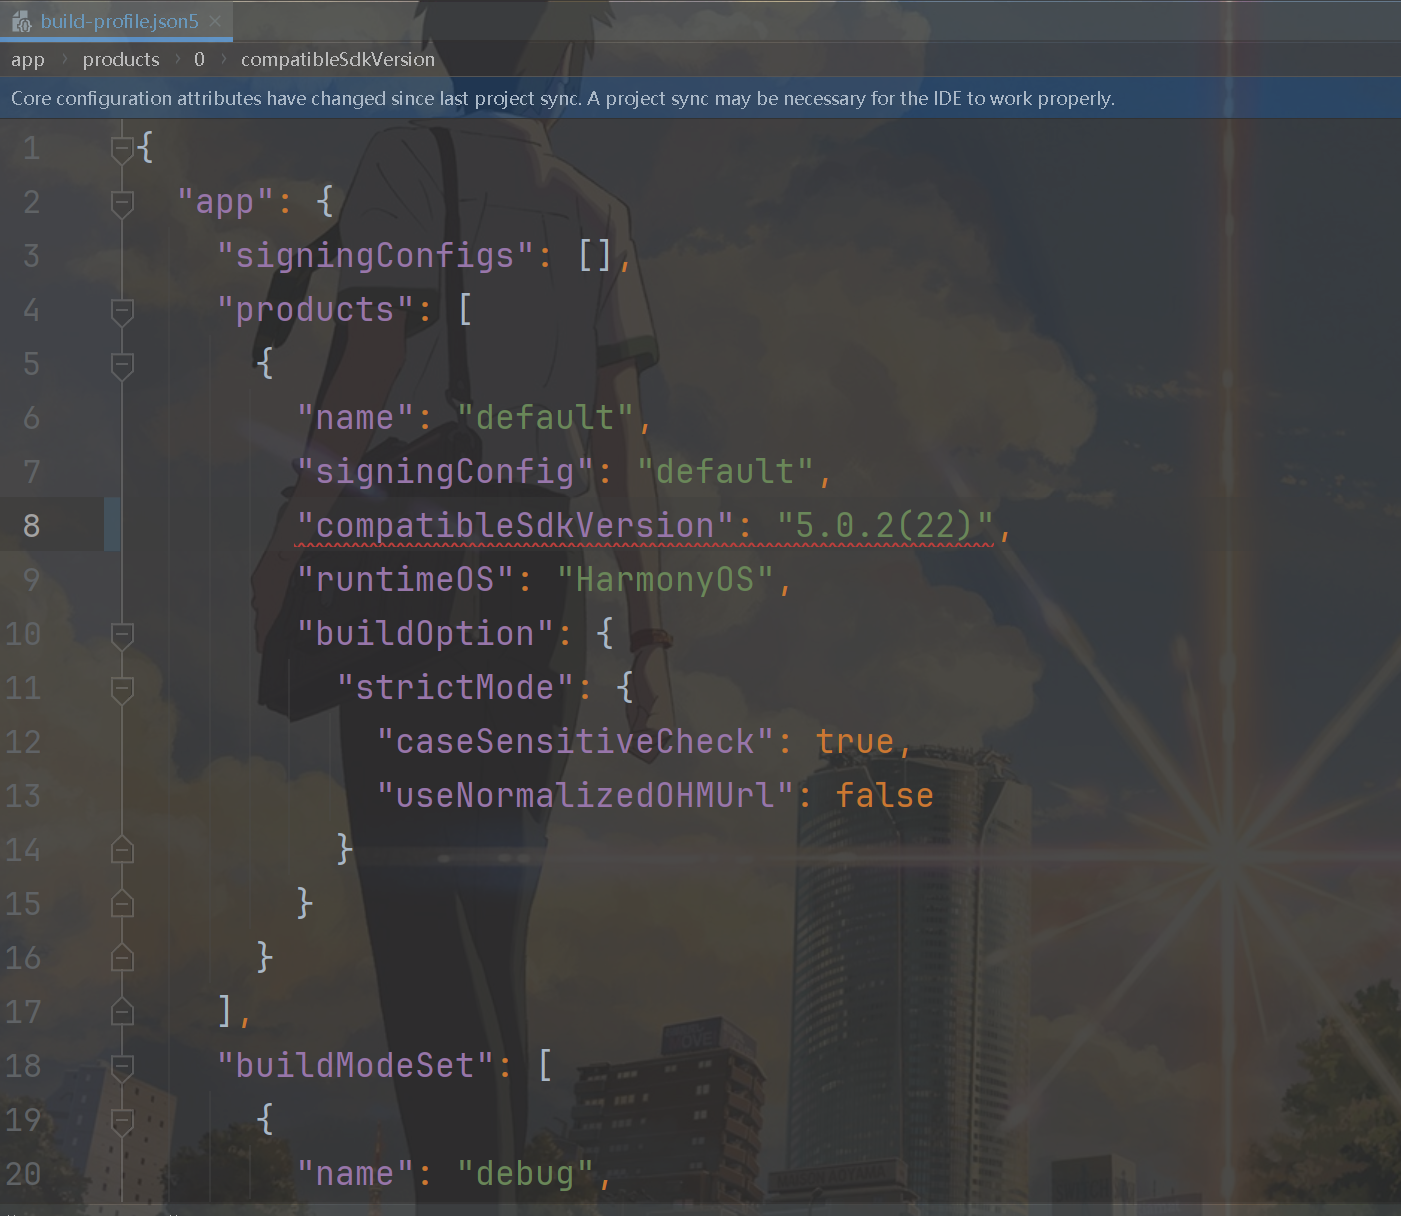
Task: Fold the product object at line 5
Action: coord(122,365)
